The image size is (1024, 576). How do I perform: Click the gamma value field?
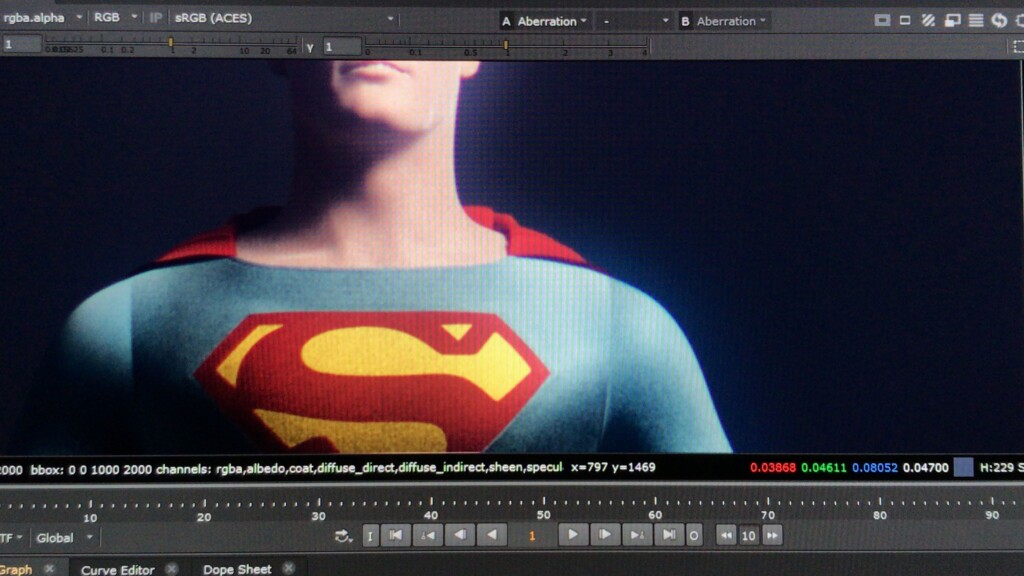click(342, 46)
